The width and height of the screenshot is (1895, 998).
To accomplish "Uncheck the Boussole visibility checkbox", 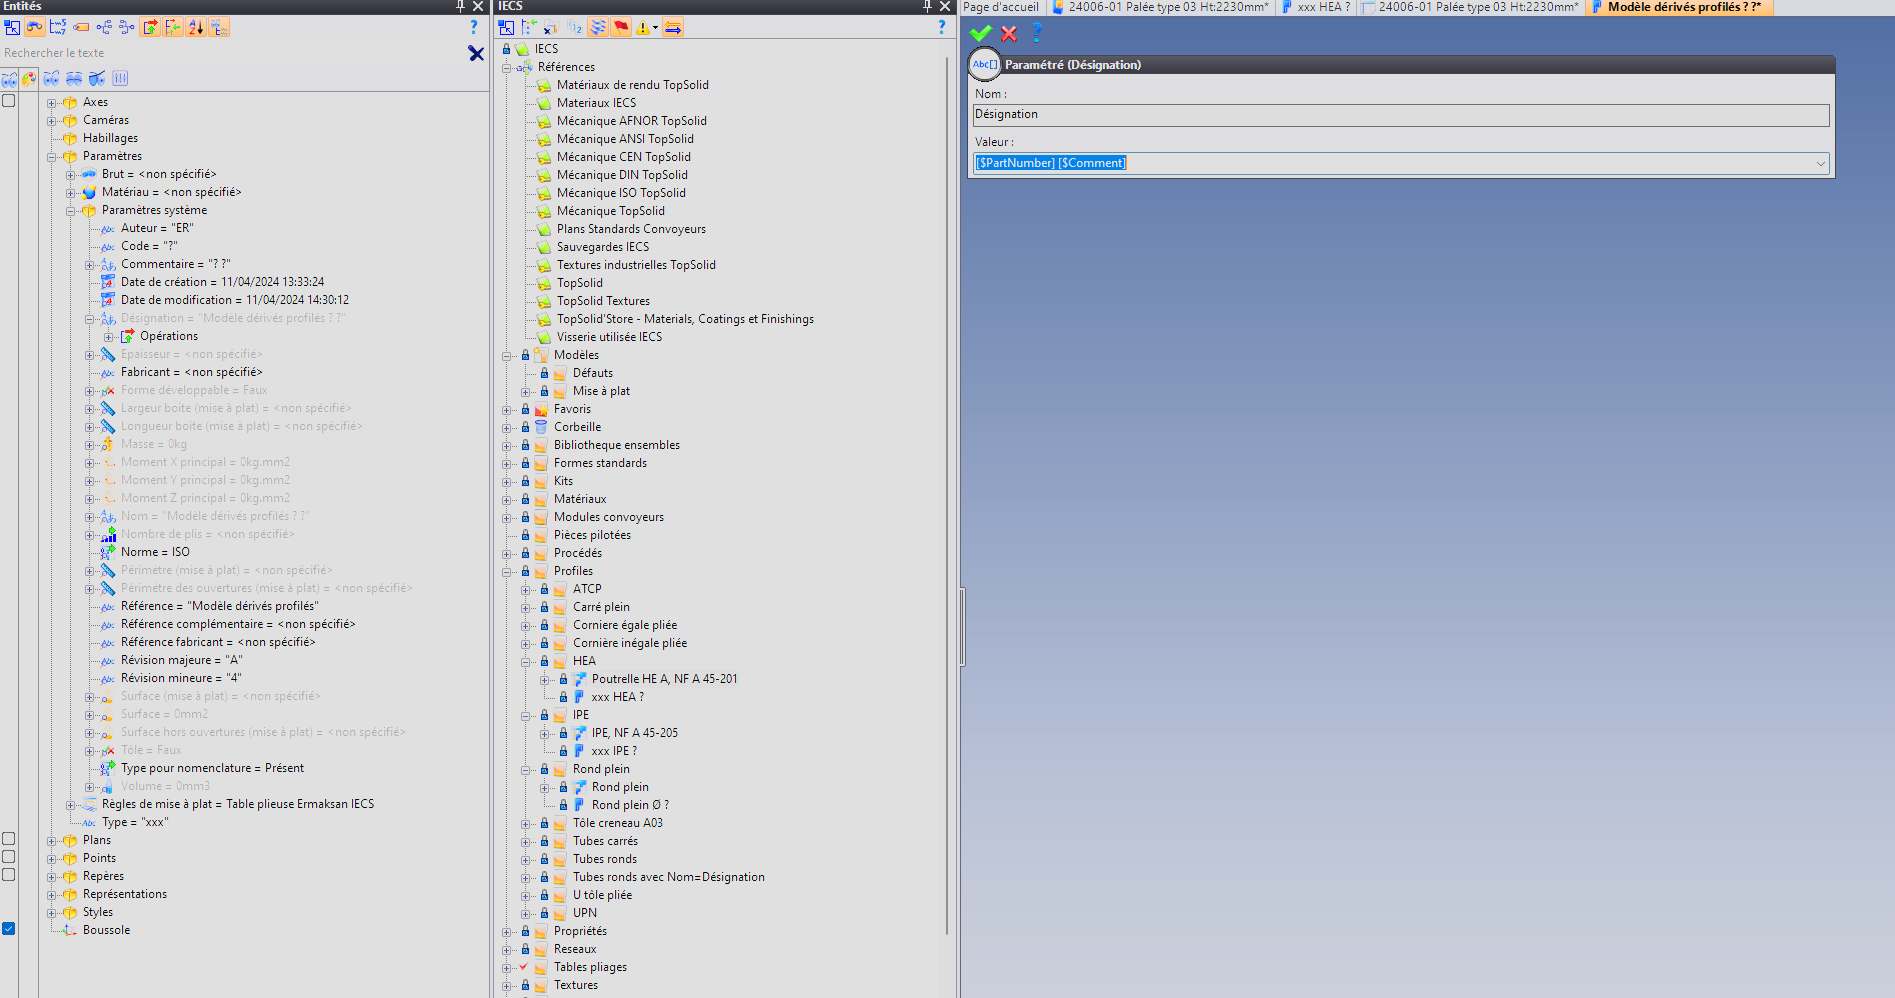I will coord(8,929).
